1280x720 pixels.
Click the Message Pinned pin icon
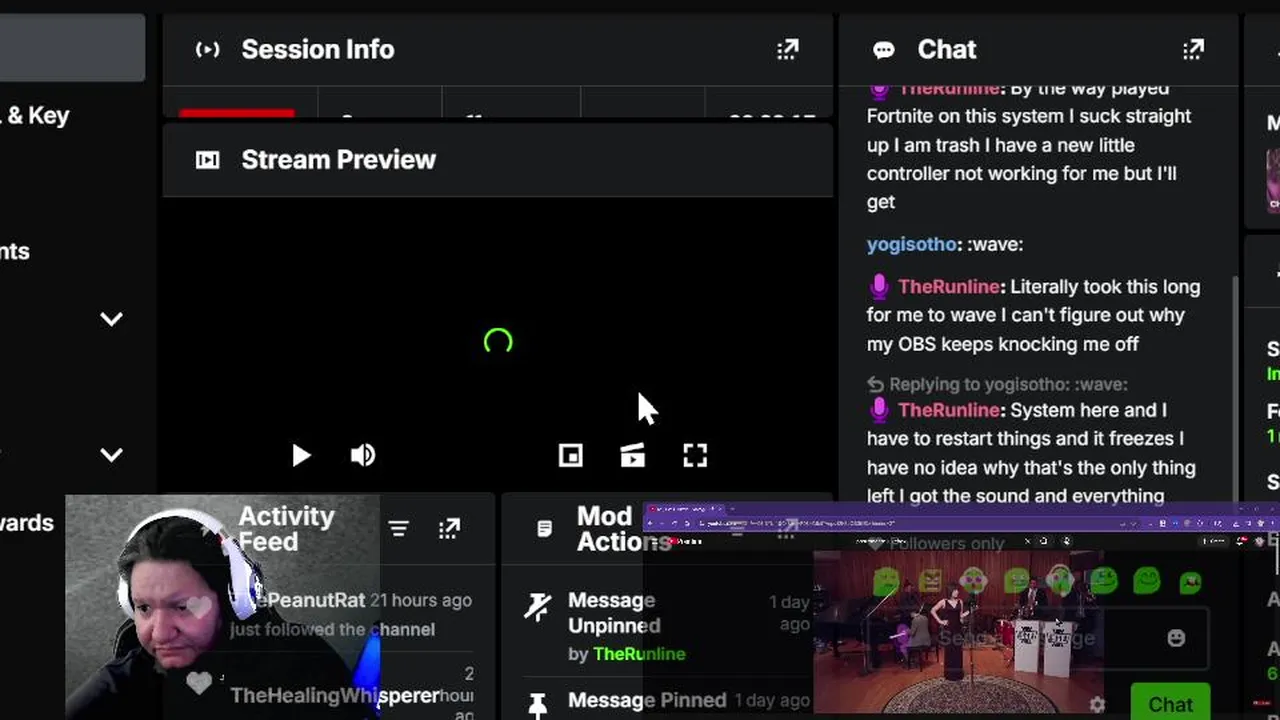[x=537, y=706]
